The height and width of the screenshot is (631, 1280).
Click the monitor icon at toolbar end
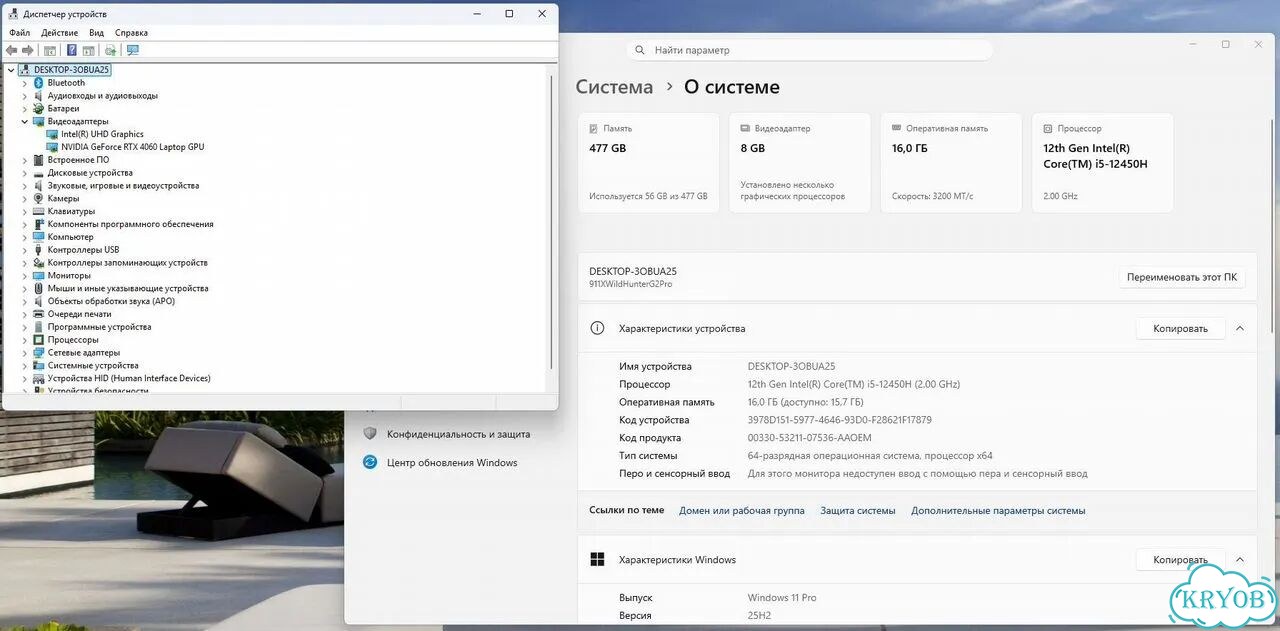click(132, 50)
